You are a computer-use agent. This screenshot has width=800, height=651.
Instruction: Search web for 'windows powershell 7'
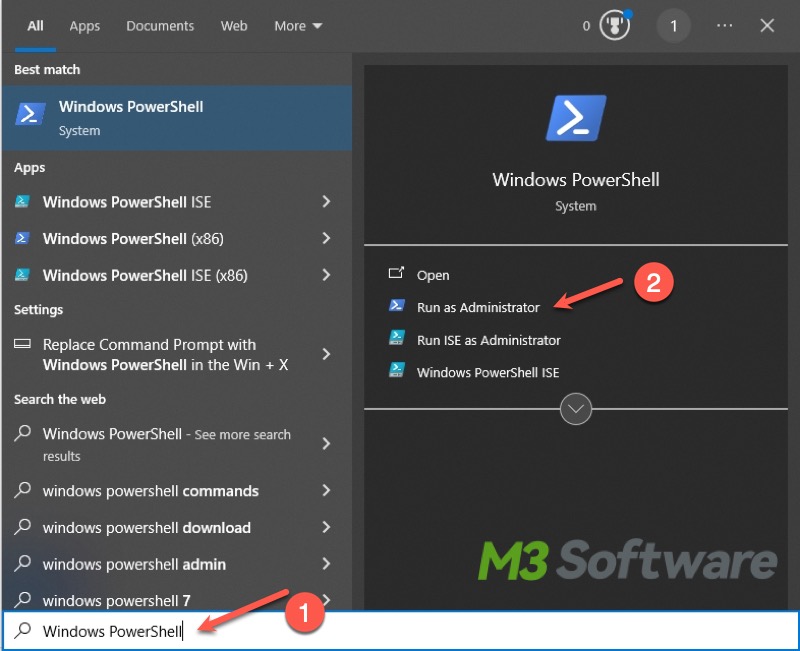[177, 597]
